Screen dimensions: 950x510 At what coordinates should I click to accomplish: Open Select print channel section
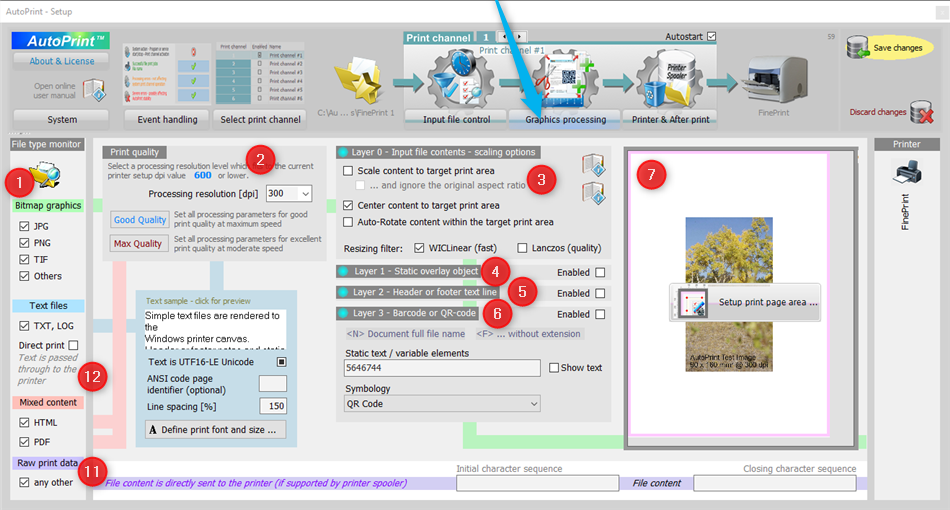point(260,119)
